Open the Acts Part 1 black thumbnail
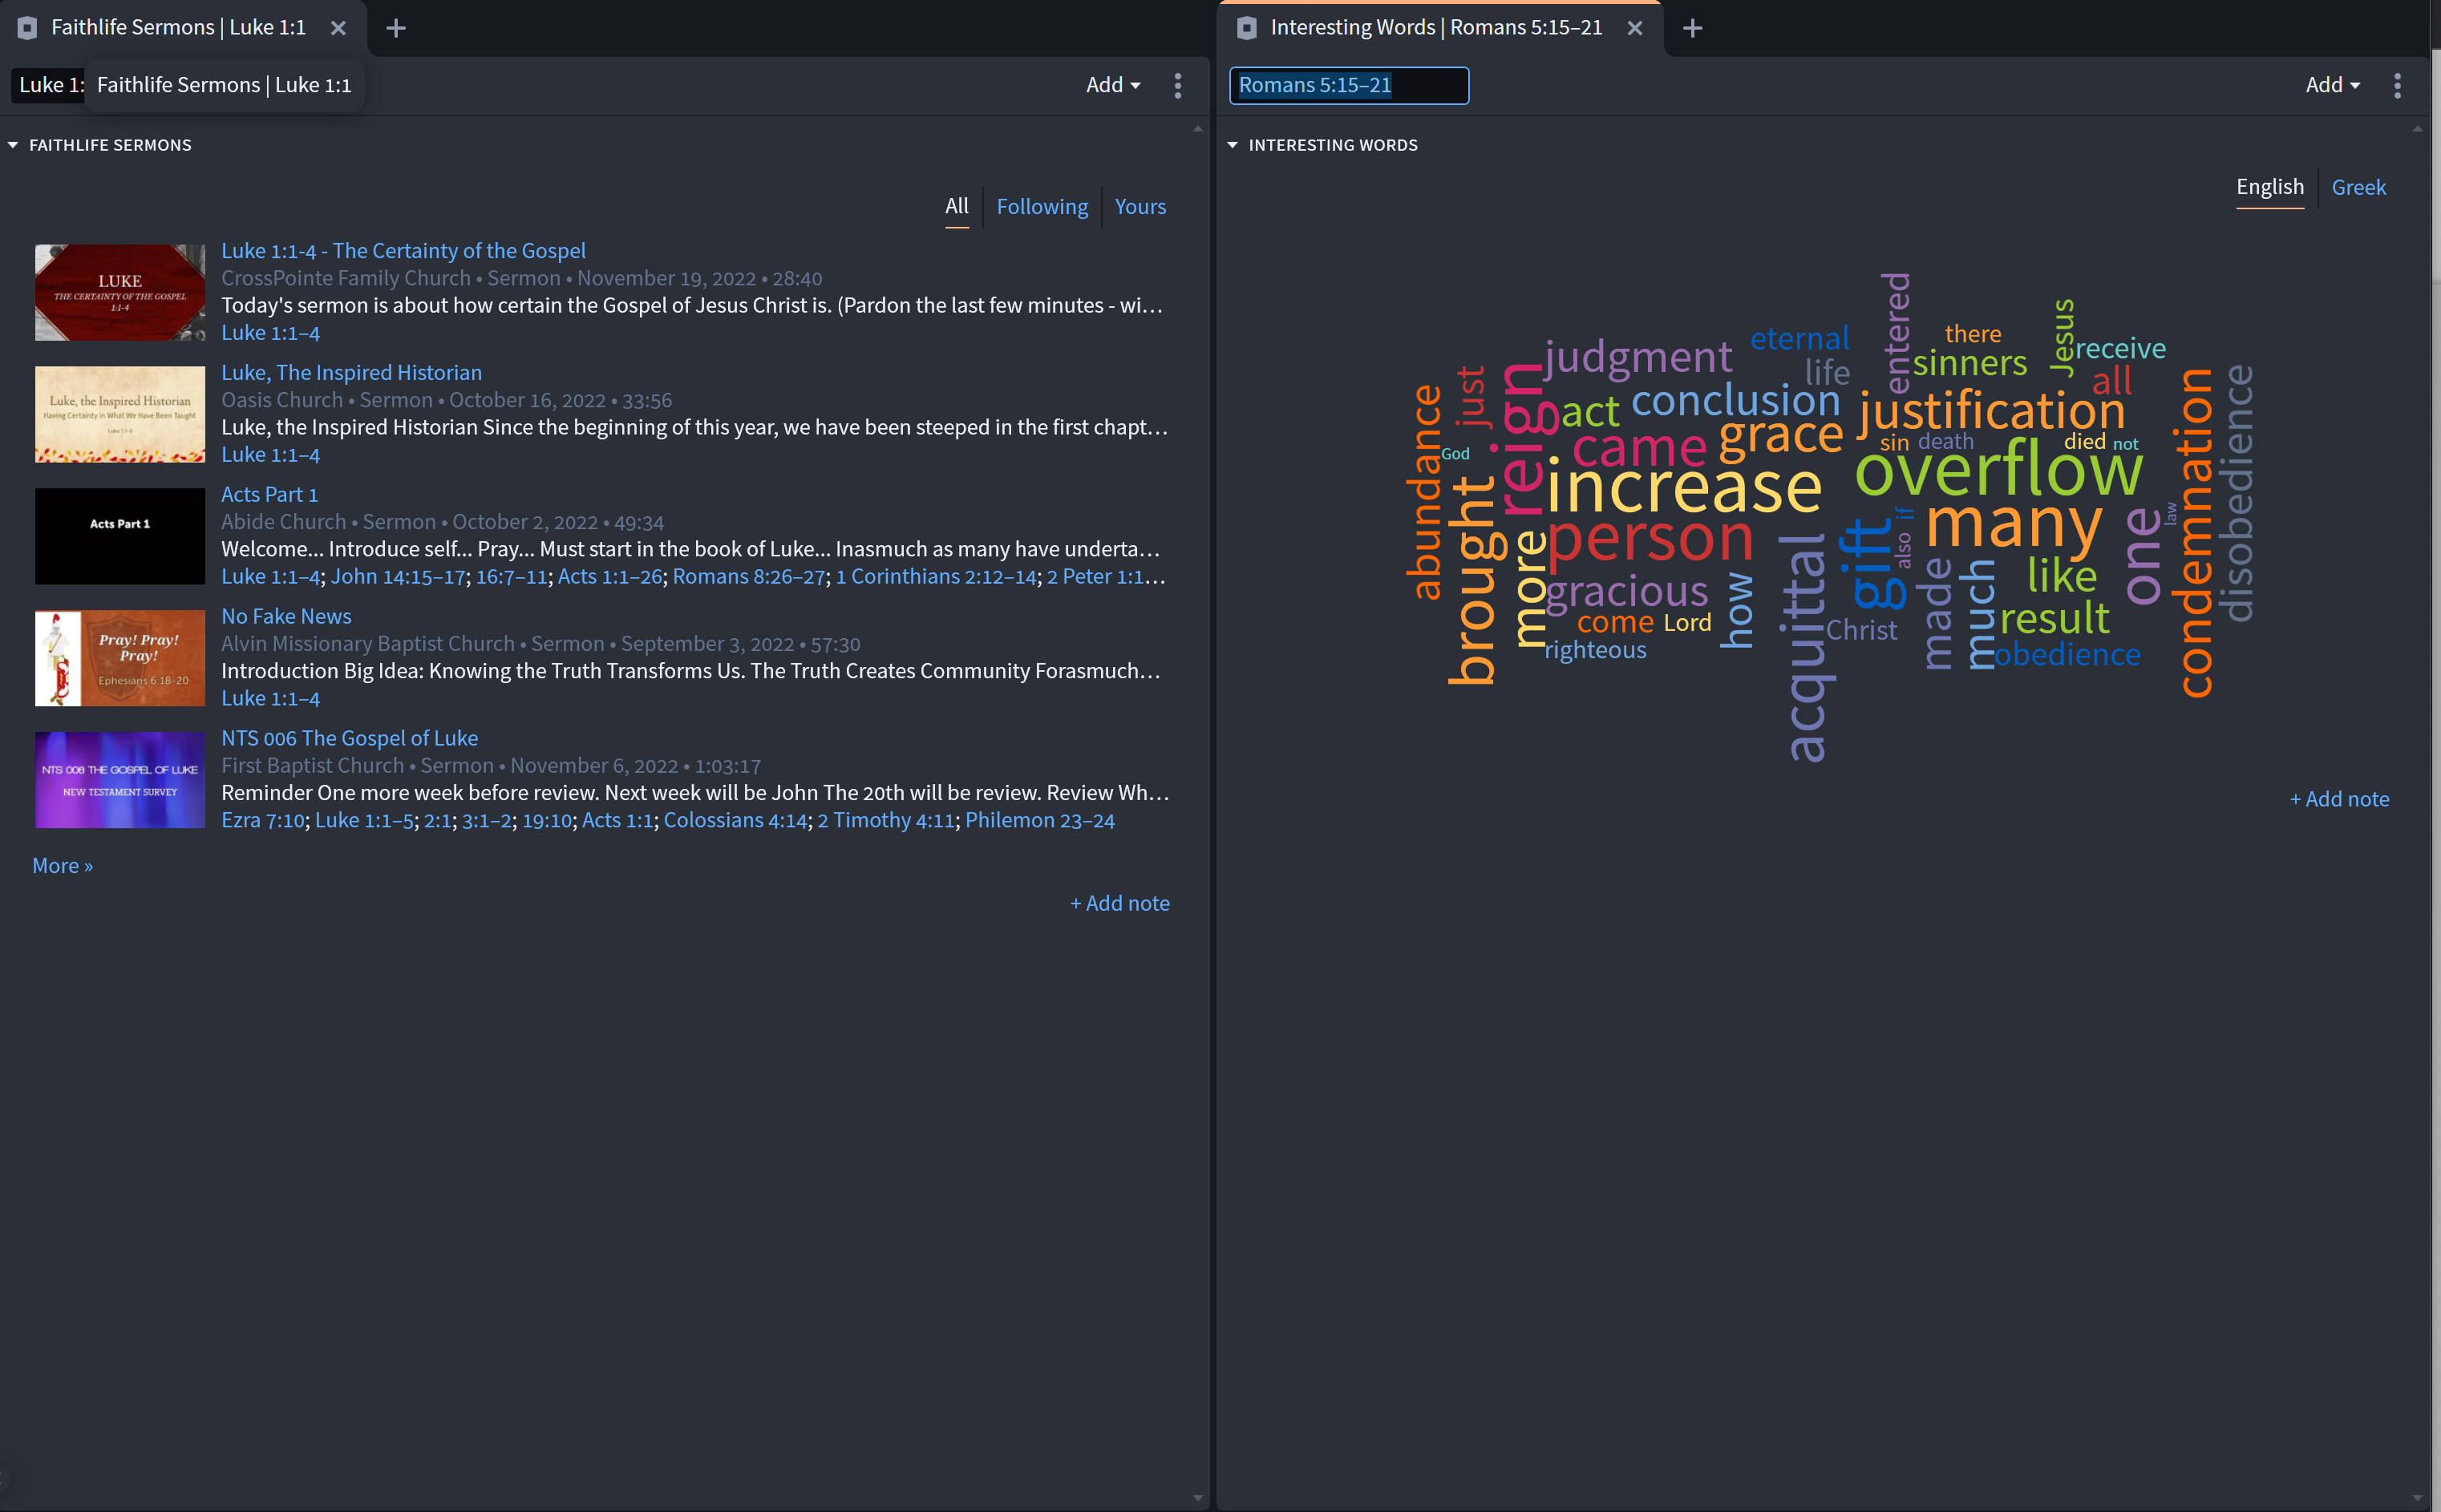Image resolution: width=2441 pixels, height=1512 pixels. (120, 536)
